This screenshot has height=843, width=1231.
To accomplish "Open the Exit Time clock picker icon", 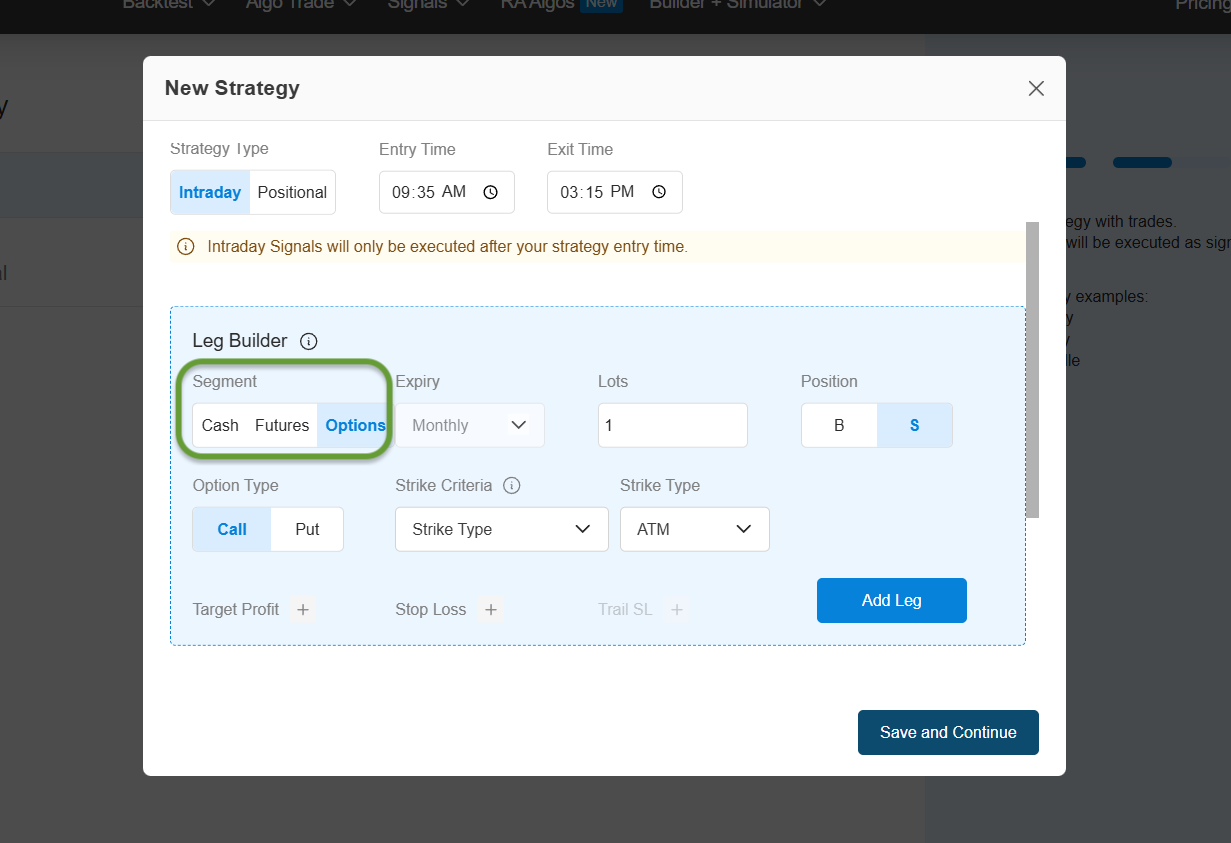I will 658,192.
